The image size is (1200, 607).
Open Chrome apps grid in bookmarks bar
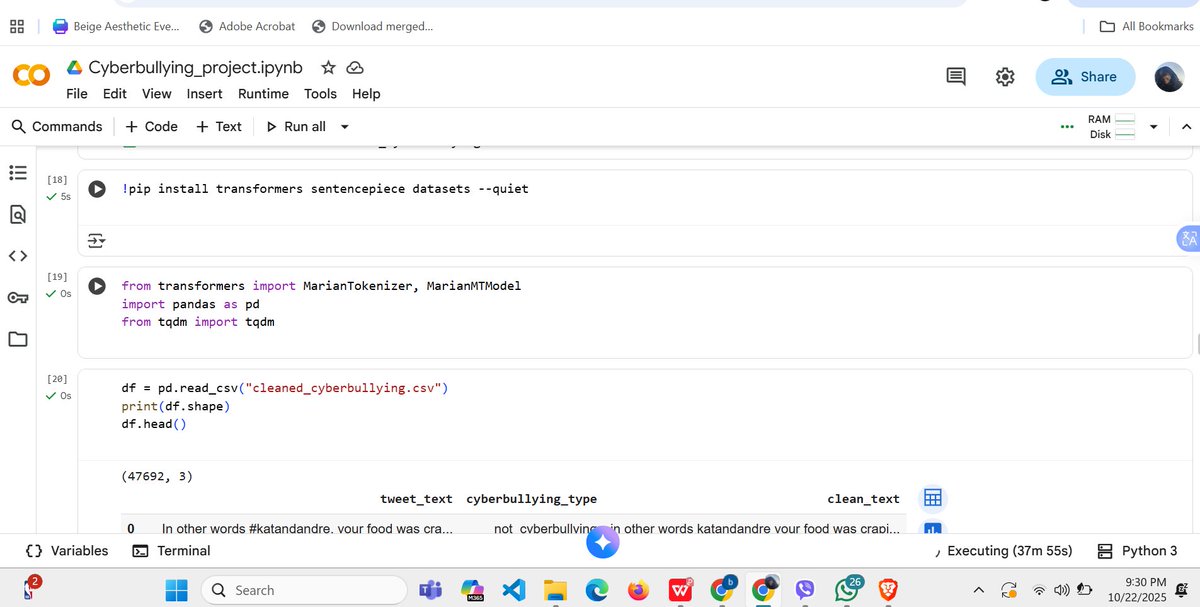(x=17, y=26)
